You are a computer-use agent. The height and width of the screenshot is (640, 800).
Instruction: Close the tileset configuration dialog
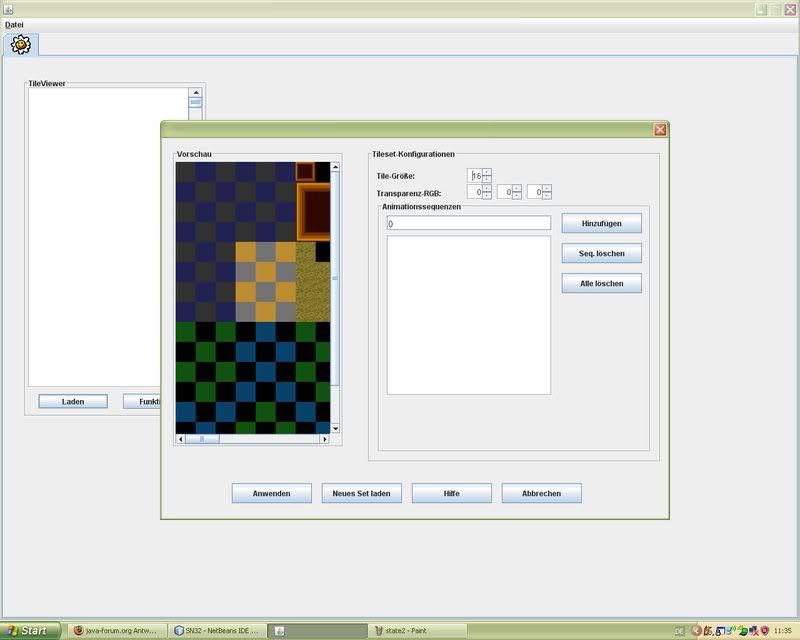click(x=660, y=130)
